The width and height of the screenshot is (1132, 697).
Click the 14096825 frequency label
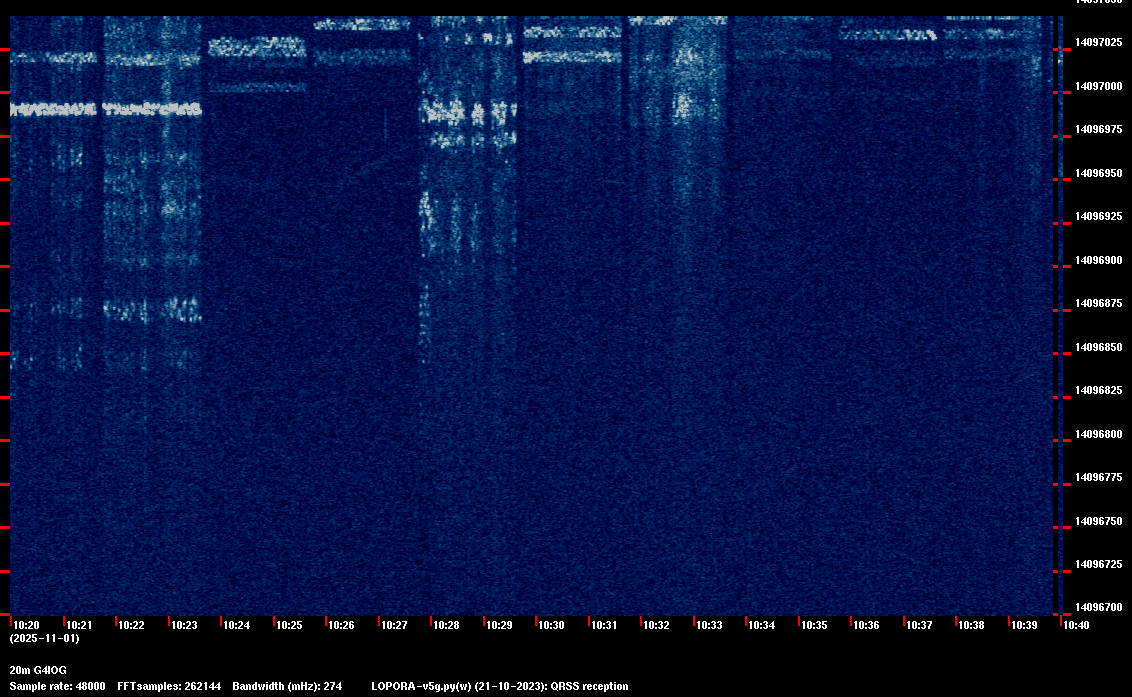(x=1099, y=391)
